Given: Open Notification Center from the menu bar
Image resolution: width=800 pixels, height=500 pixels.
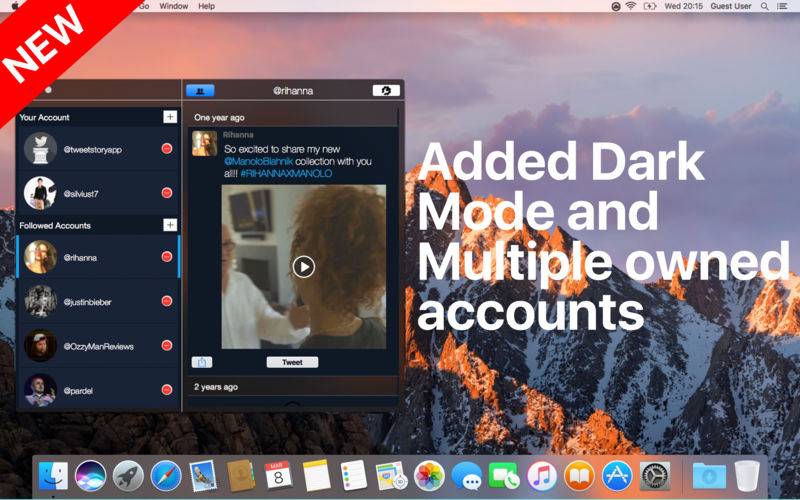Looking at the screenshot, I should tap(782, 6).
